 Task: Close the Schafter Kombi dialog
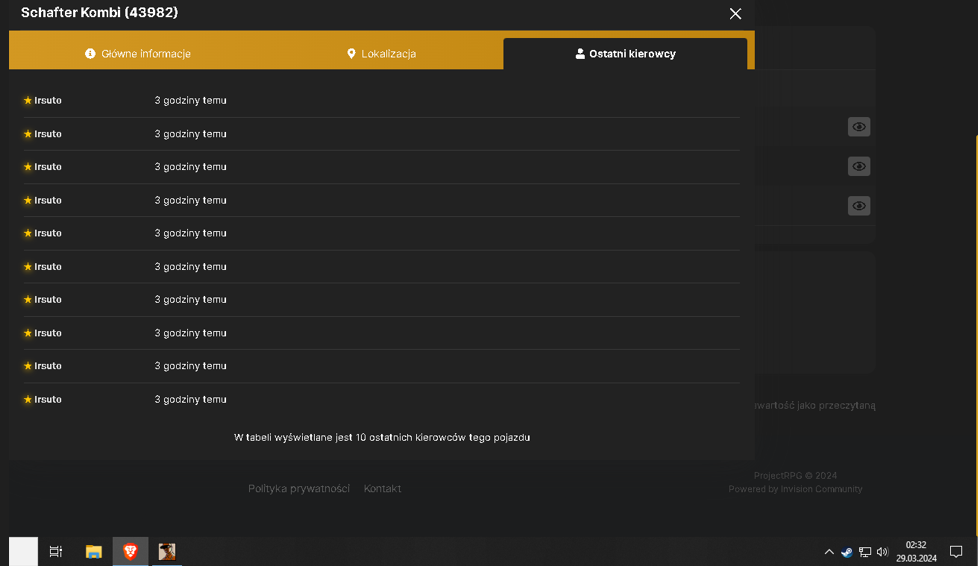[x=735, y=14]
